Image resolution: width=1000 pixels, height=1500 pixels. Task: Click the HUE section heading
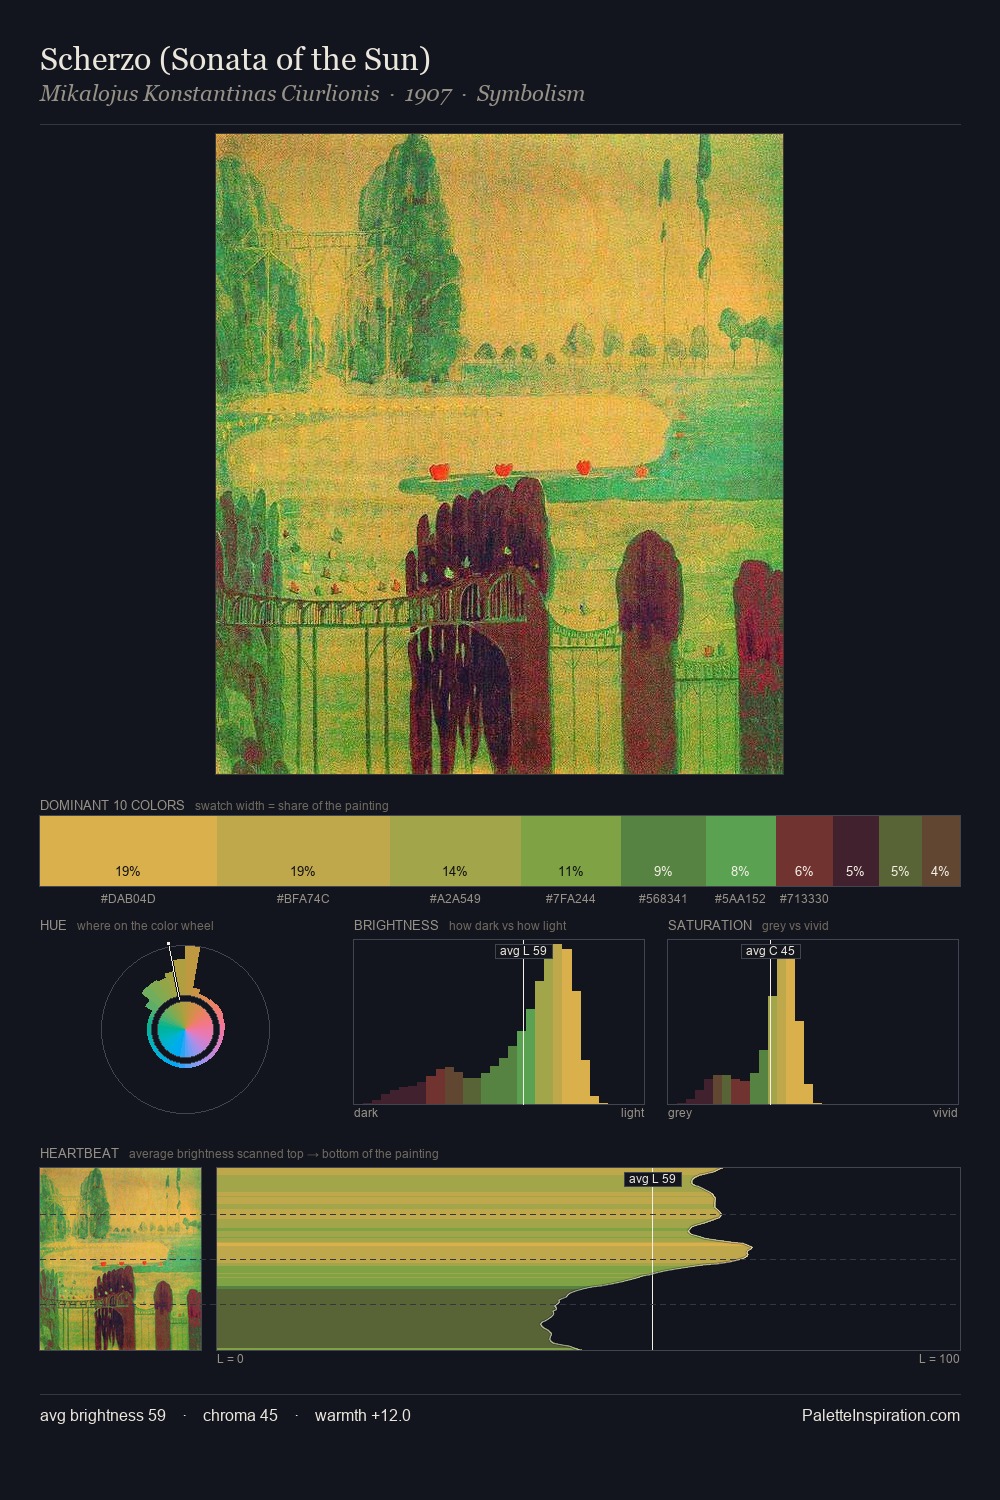pos(53,925)
